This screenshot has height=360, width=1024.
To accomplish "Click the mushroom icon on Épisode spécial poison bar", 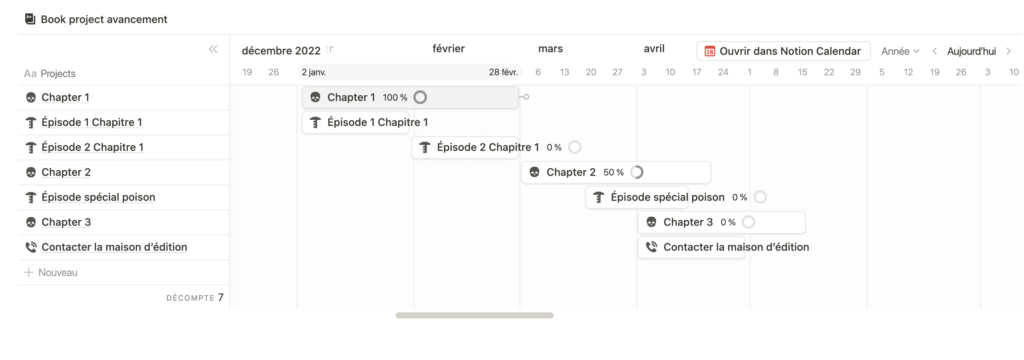I will [x=598, y=197].
